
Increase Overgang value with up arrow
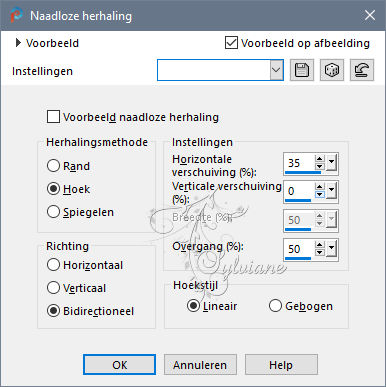[319, 245]
